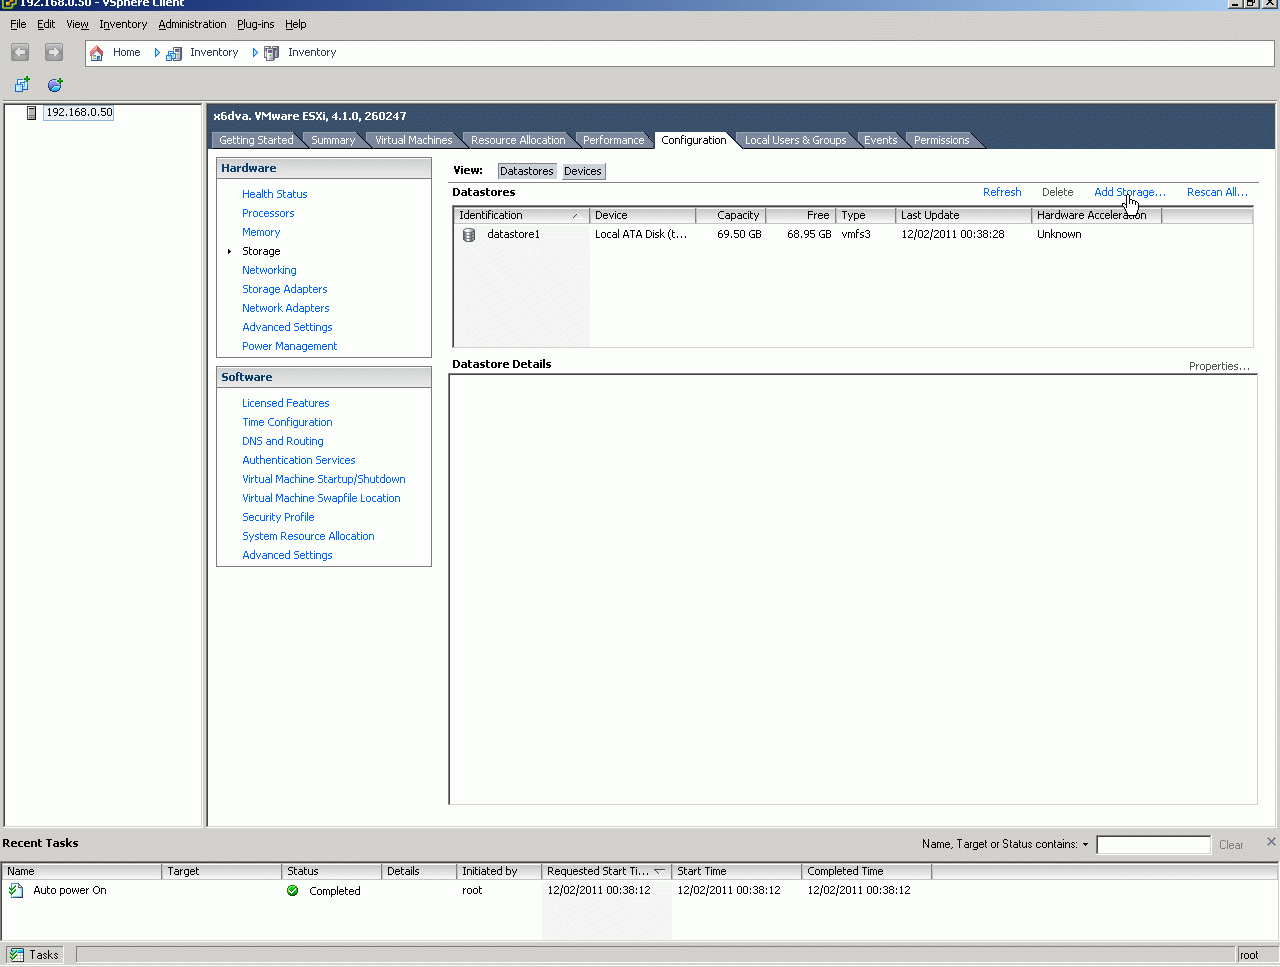1280x967 pixels.
Task: Open the Name, Target or Status filter dropdown
Action: point(1085,845)
